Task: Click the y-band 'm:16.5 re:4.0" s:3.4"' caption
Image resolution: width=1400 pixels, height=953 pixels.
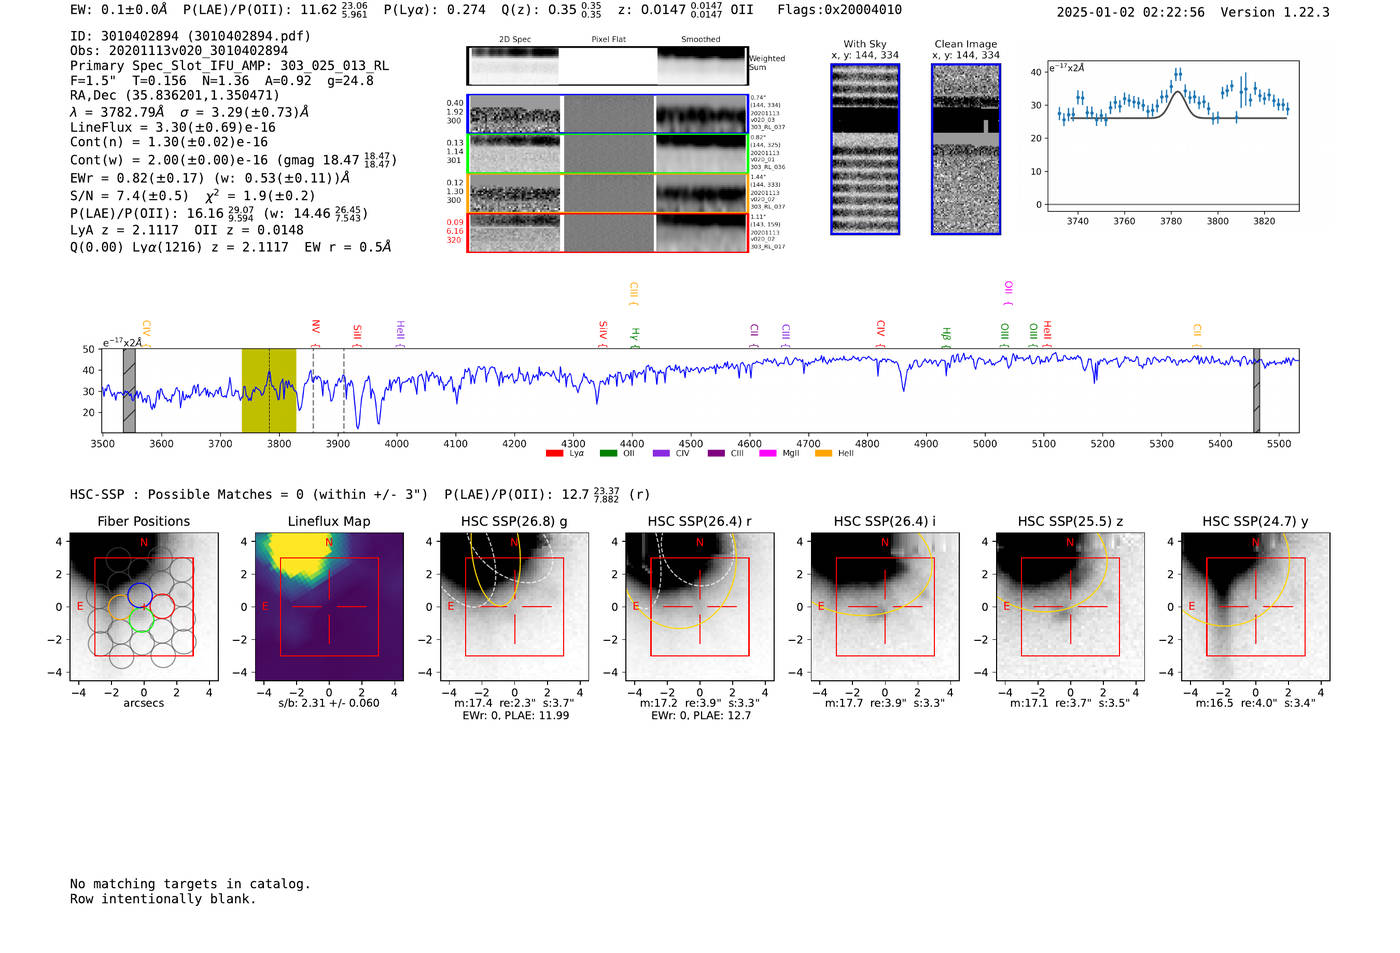Action: [1256, 704]
